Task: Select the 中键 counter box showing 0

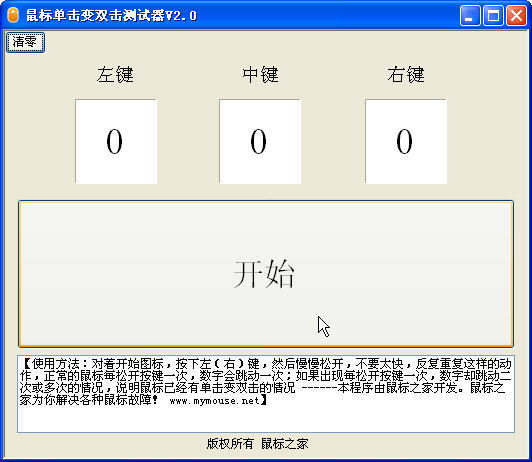Action: 260,141
